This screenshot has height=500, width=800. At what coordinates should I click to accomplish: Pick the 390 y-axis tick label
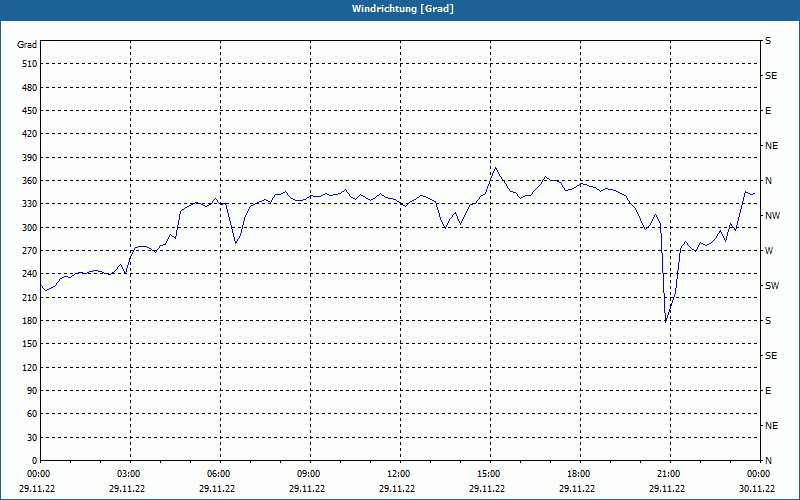click(30, 158)
